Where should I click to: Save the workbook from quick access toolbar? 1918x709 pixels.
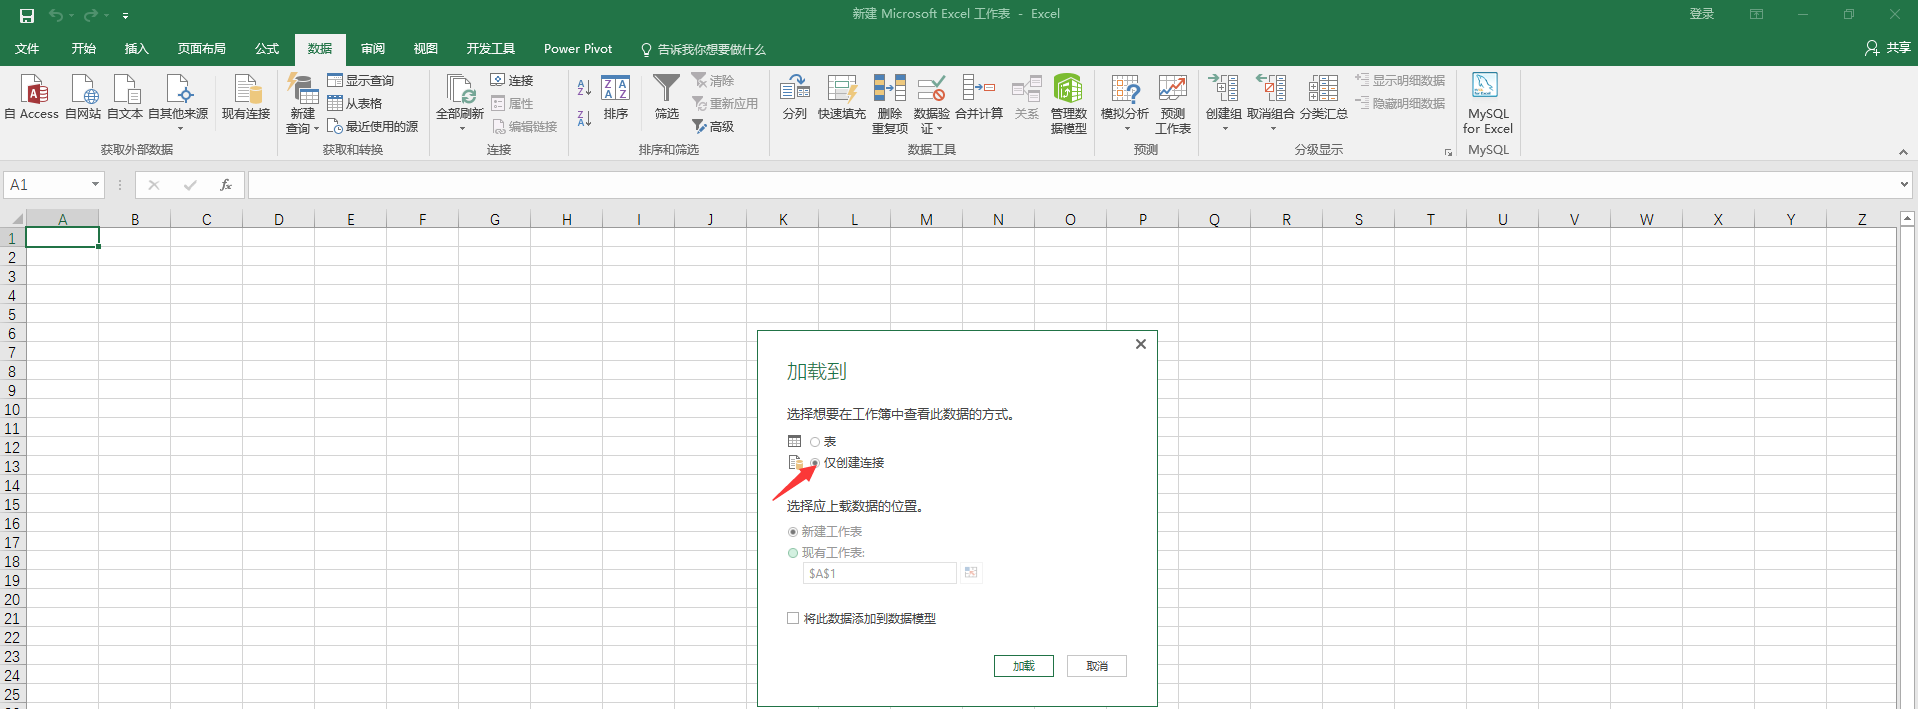tap(27, 15)
